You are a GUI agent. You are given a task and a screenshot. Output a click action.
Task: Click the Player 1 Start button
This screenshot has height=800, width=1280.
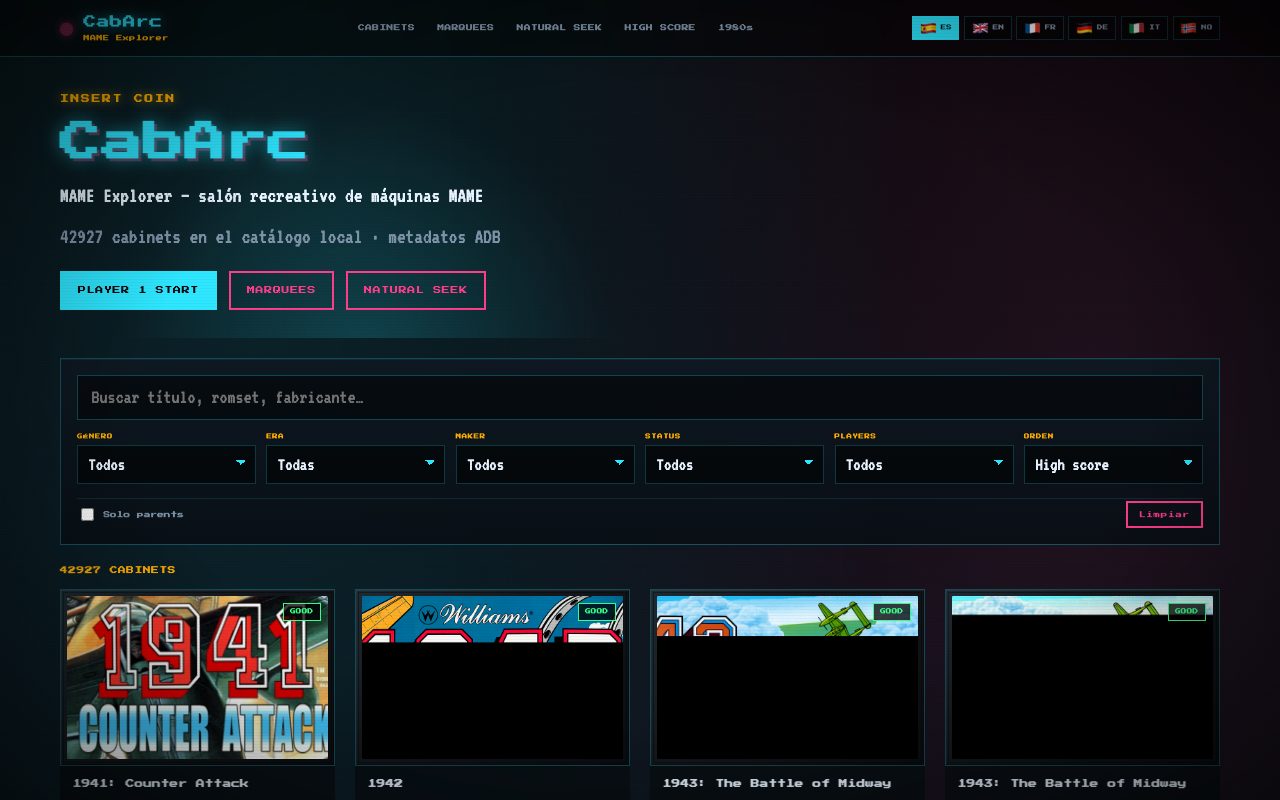(138, 290)
